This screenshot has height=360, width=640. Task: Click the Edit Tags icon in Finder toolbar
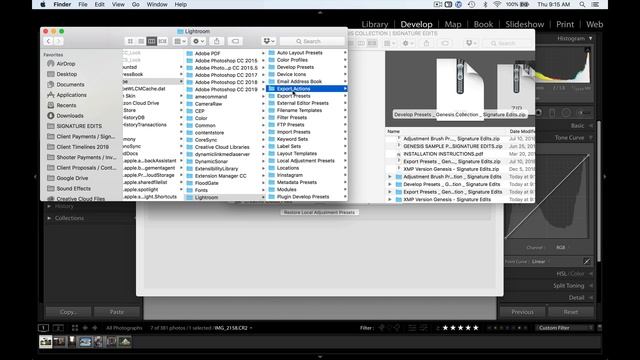pyautogui.click(x=236, y=41)
